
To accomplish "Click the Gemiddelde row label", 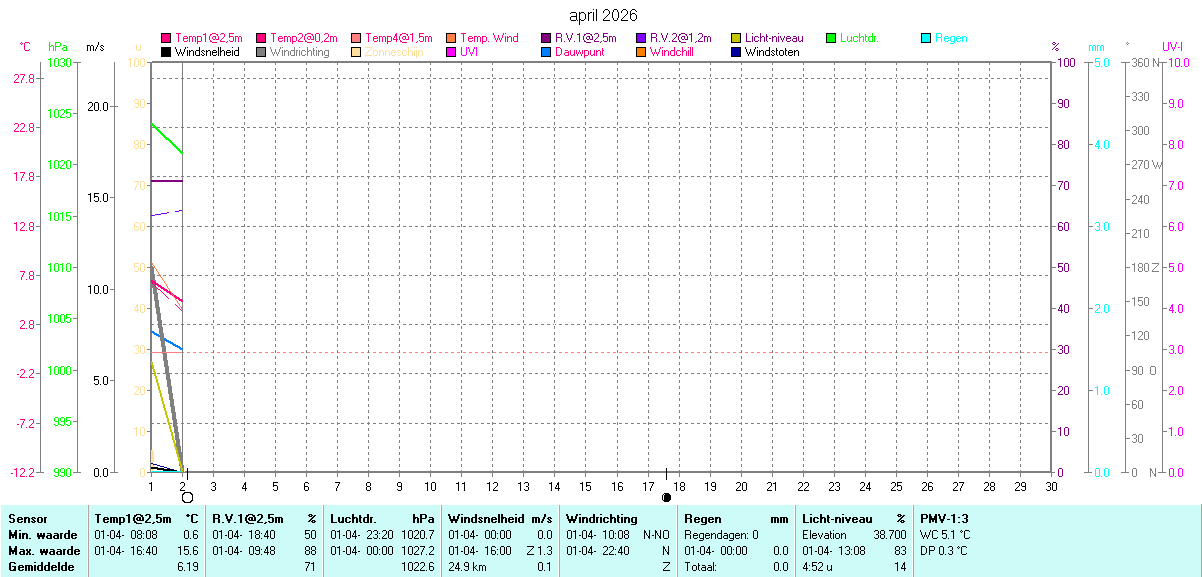I will point(38,567).
